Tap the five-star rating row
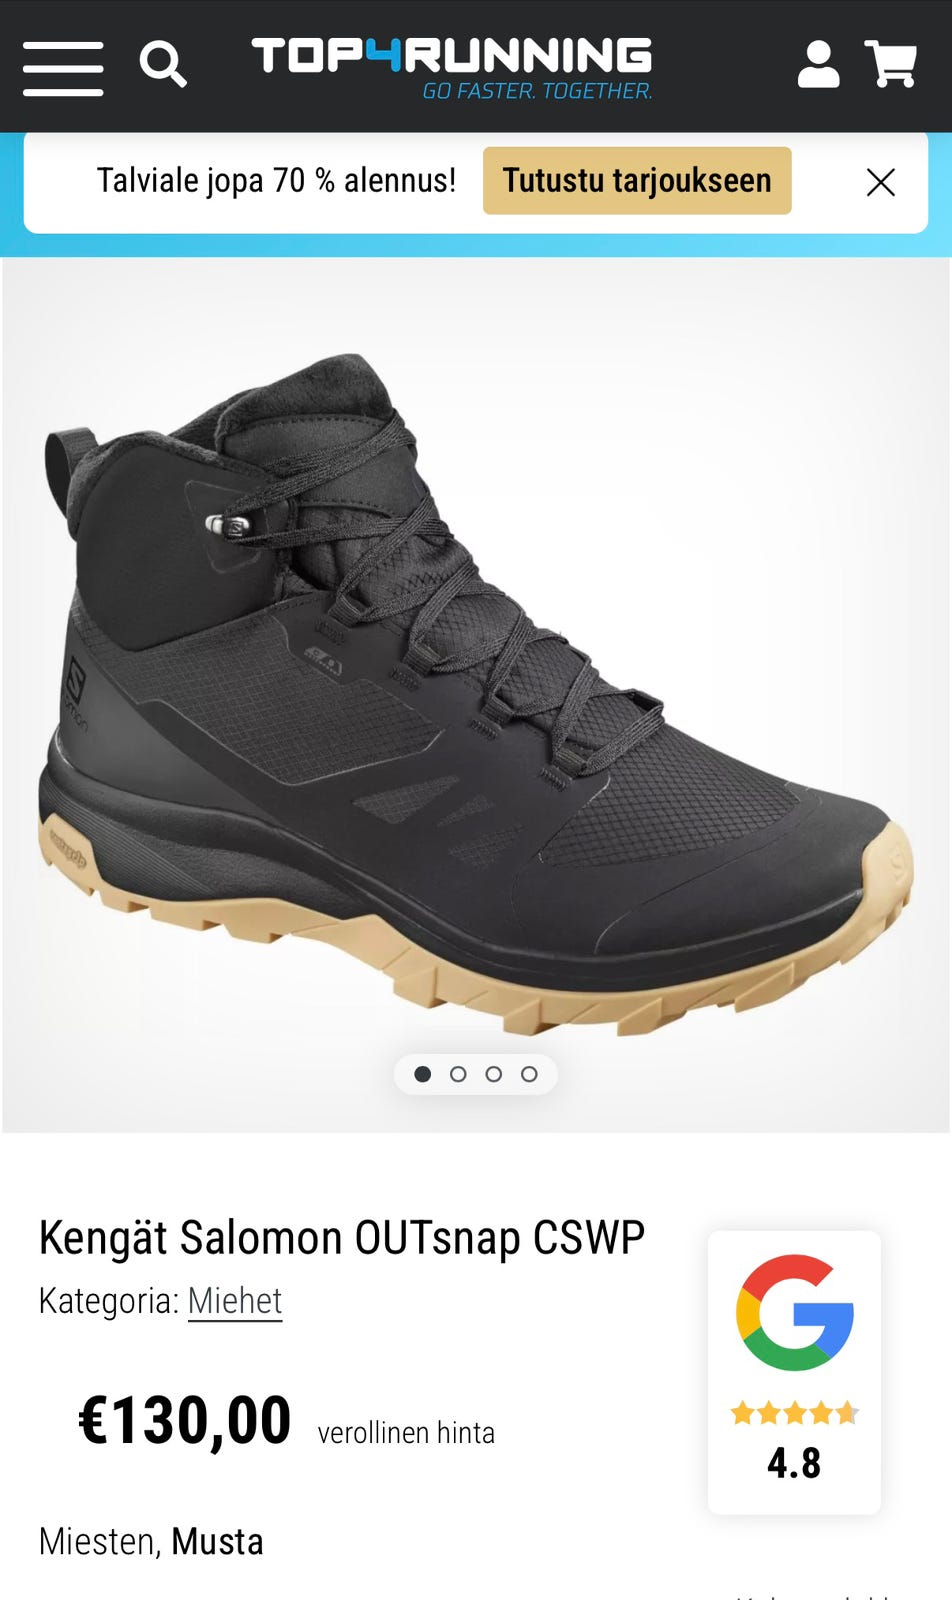 point(795,1413)
